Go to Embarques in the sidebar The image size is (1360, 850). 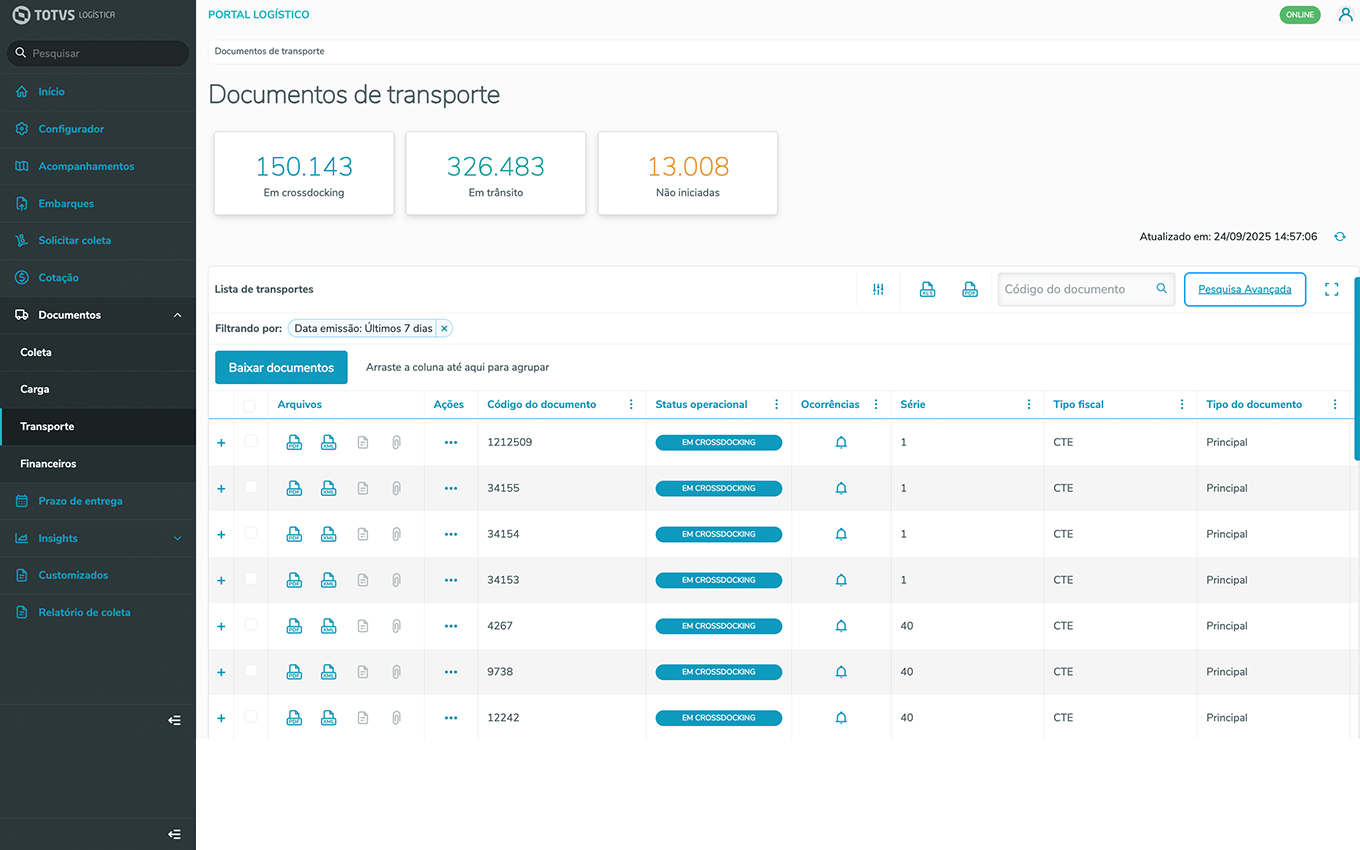[66, 203]
